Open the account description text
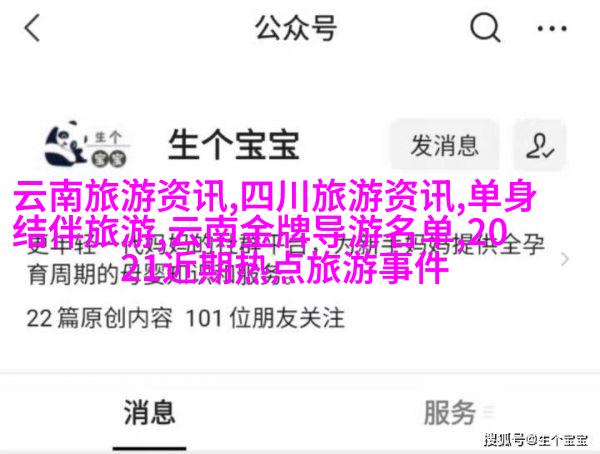 285,260
